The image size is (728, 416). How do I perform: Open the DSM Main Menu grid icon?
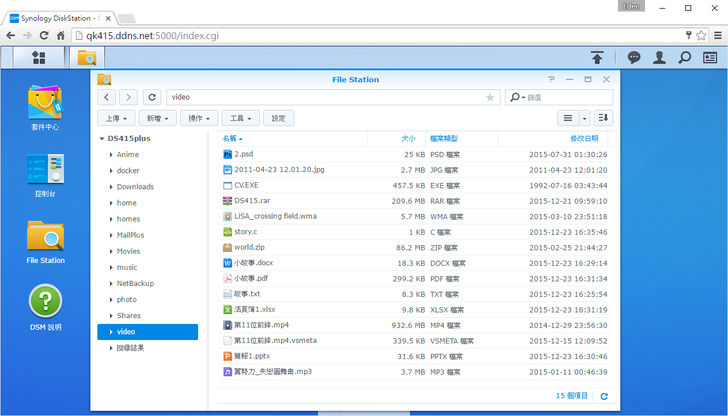point(38,58)
